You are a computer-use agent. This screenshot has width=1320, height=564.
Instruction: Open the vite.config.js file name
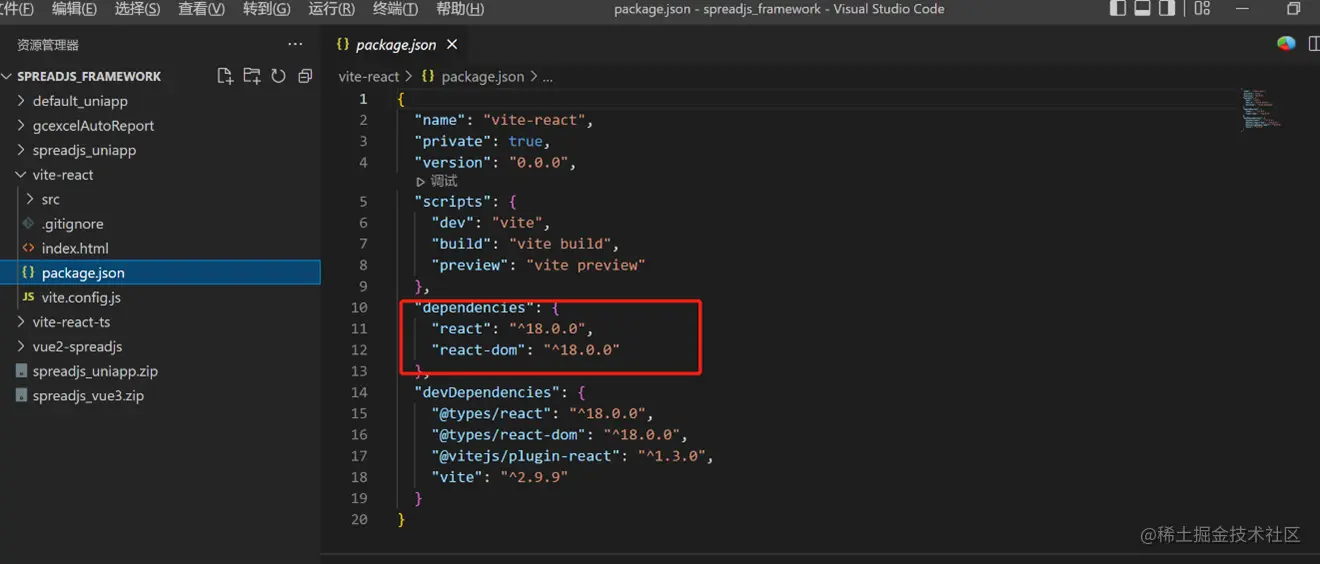point(82,297)
